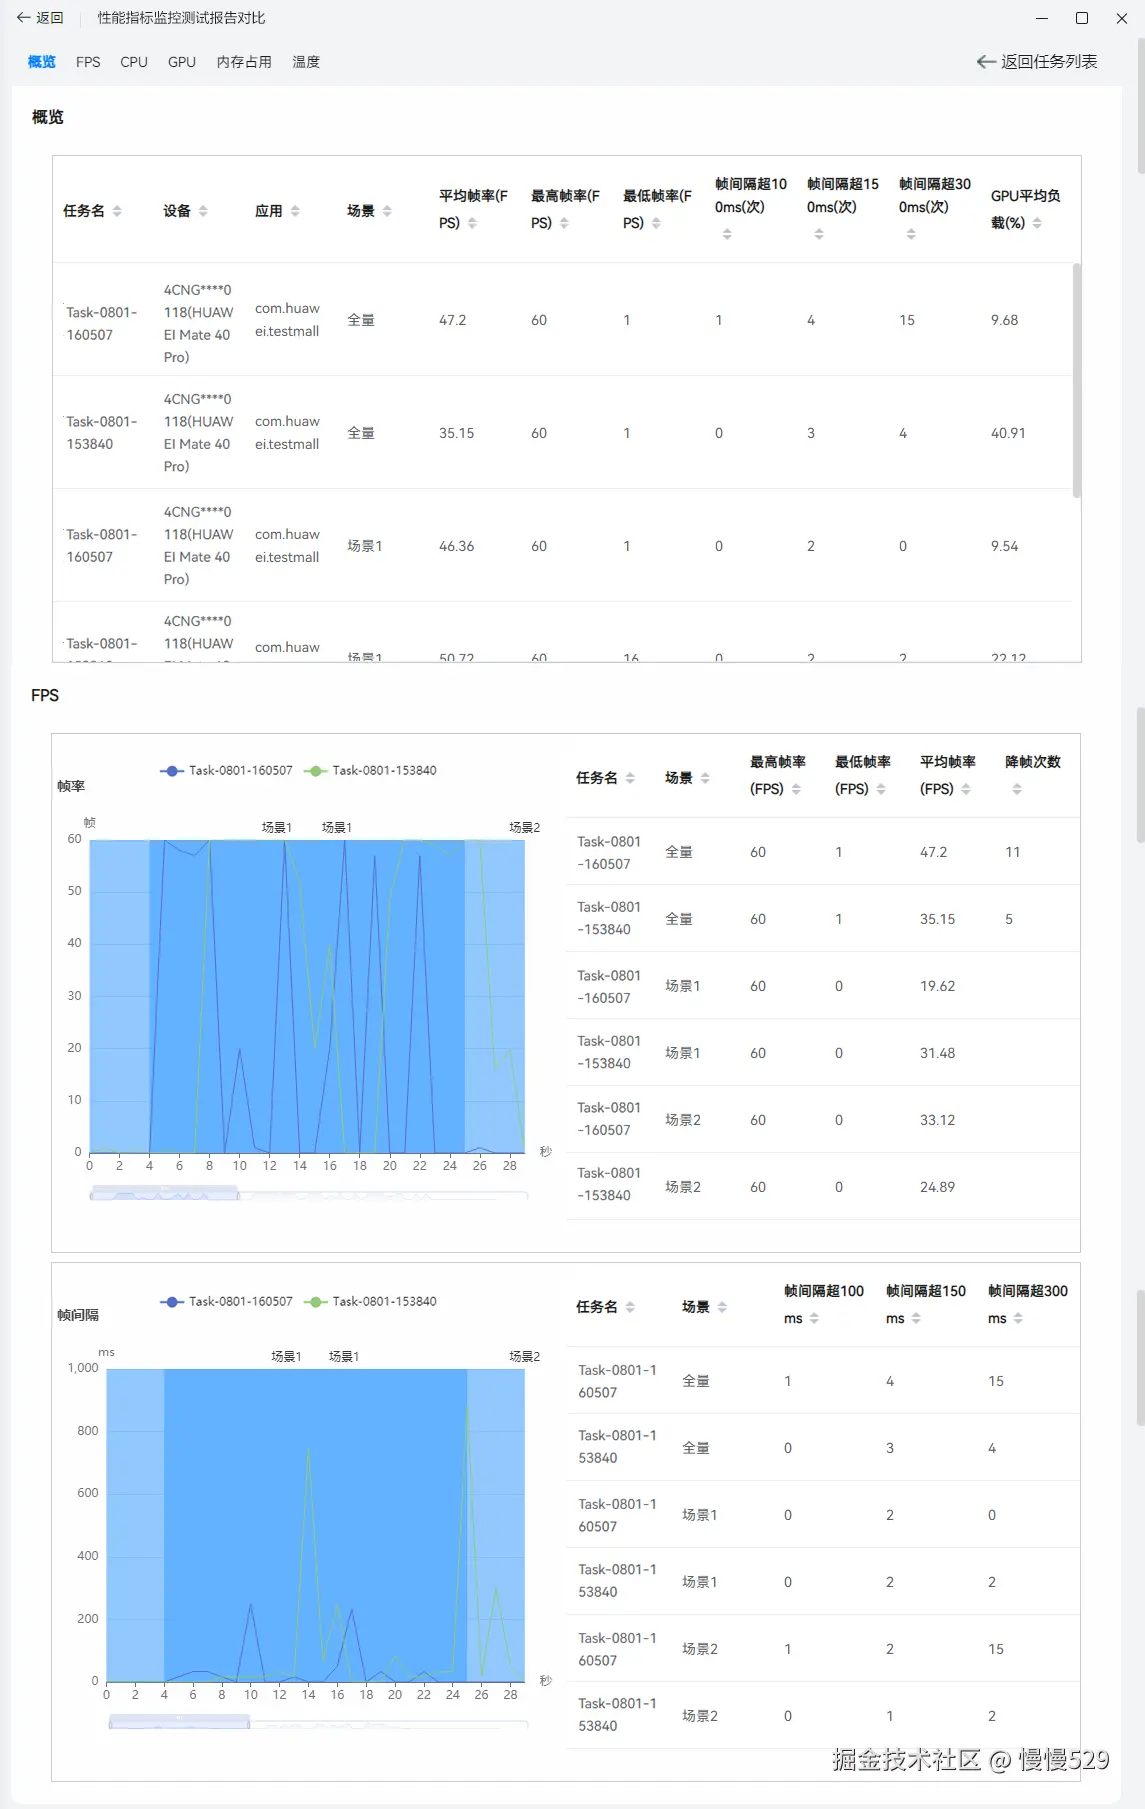Click the FPS section heading
This screenshot has height=1809, width=1145.
45,695
